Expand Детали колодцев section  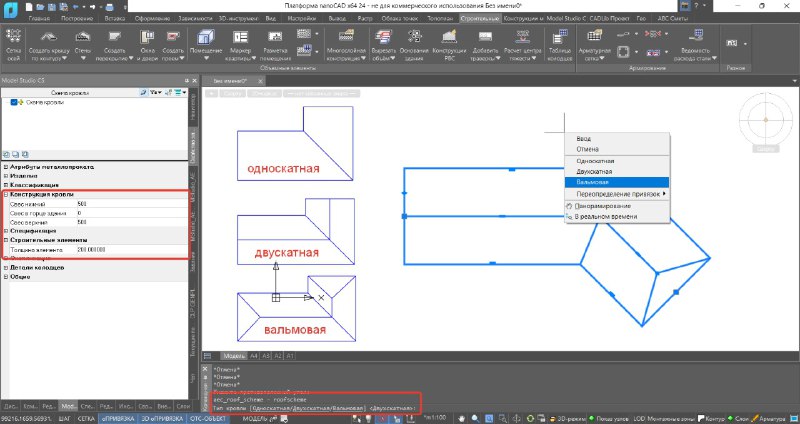(6, 267)
